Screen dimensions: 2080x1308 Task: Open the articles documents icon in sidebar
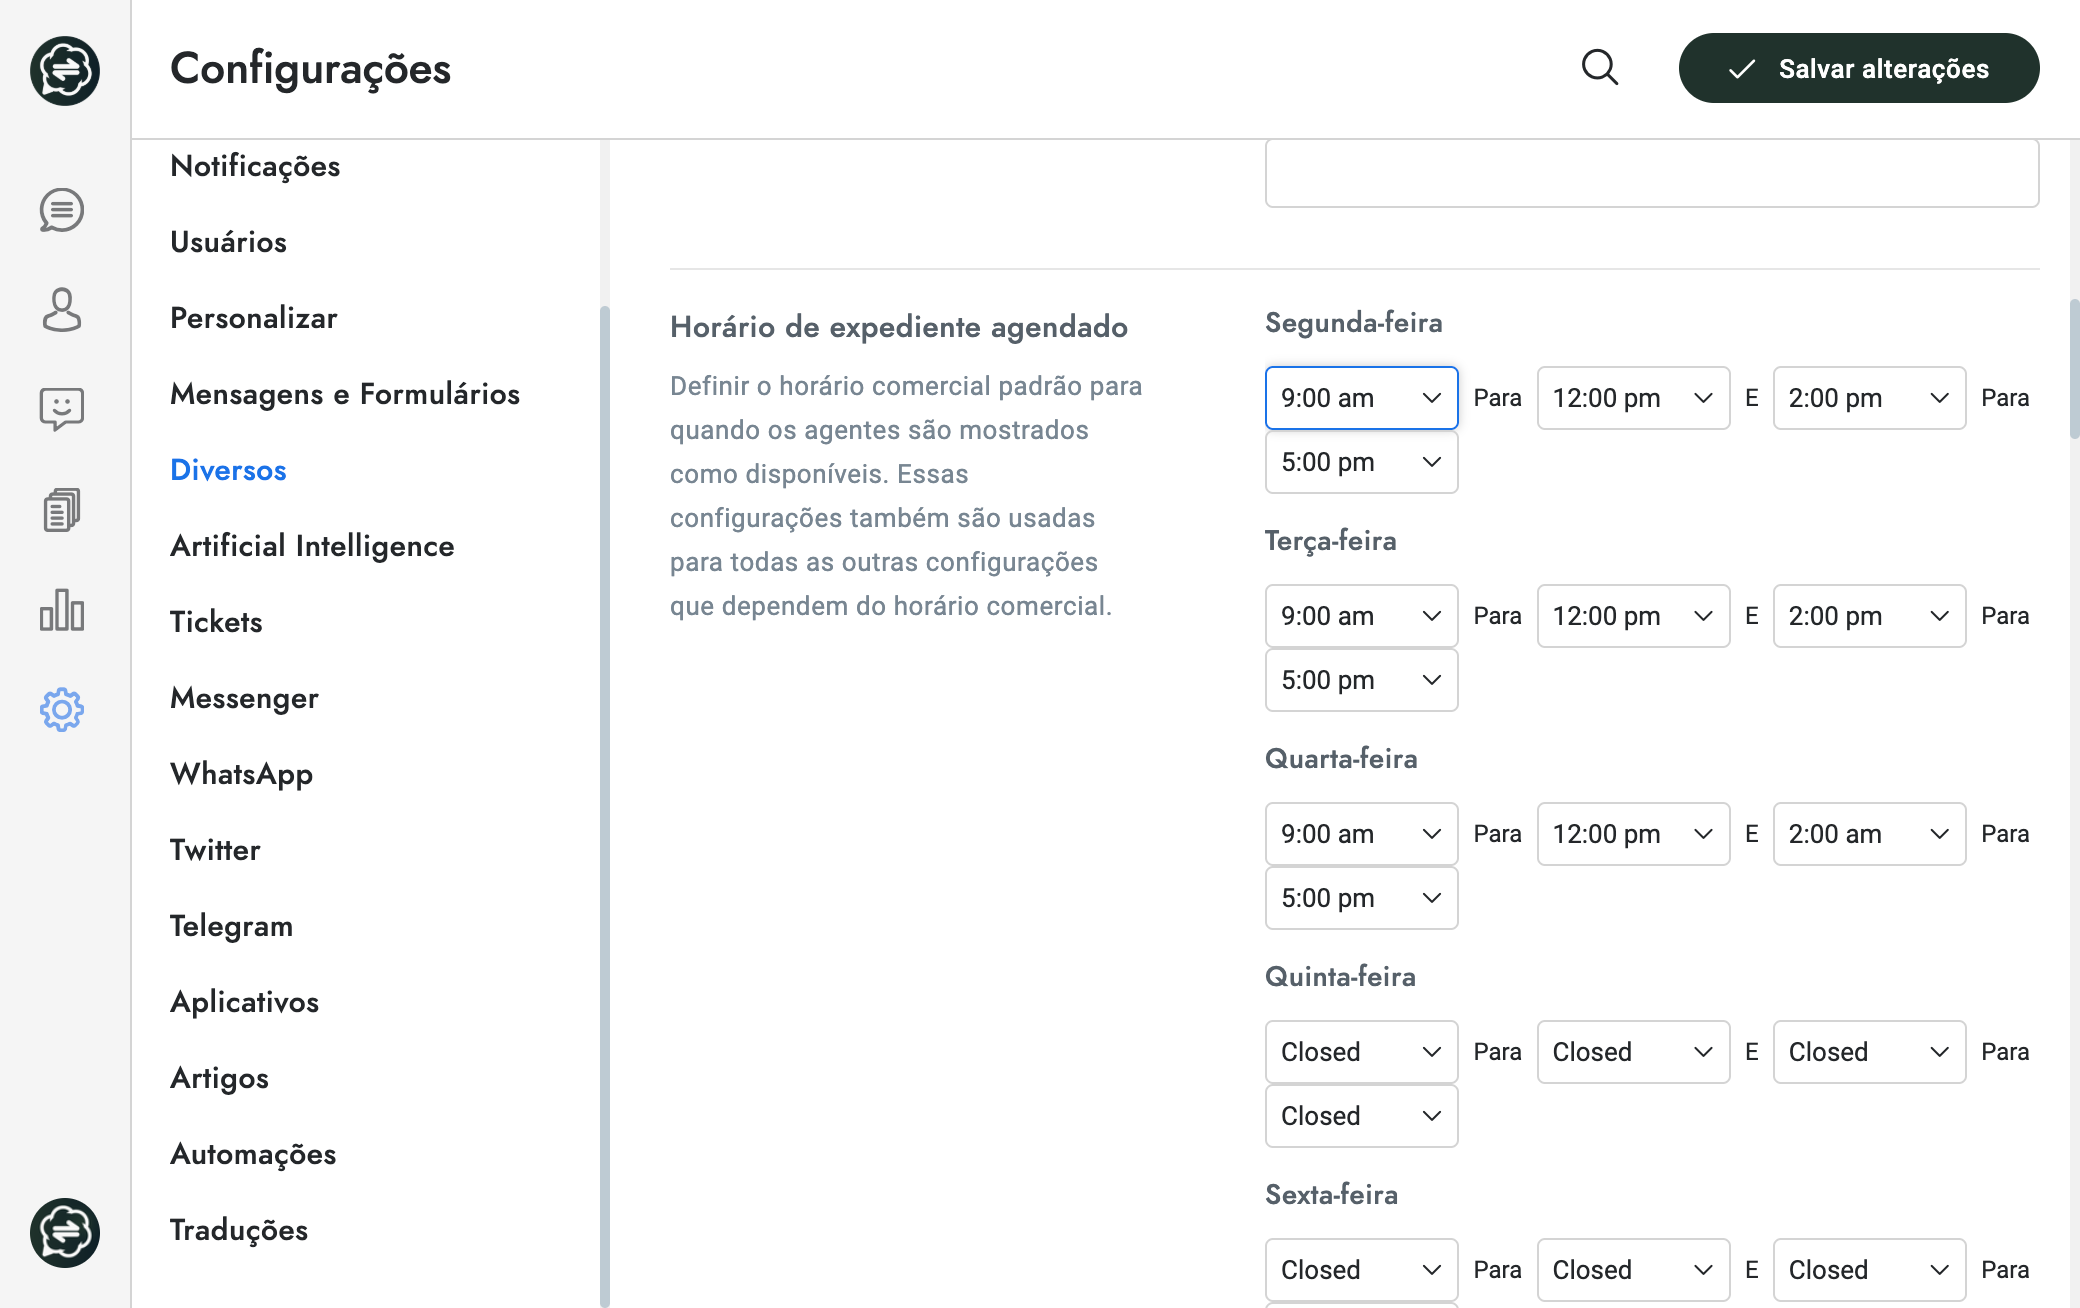click(62, 510)
